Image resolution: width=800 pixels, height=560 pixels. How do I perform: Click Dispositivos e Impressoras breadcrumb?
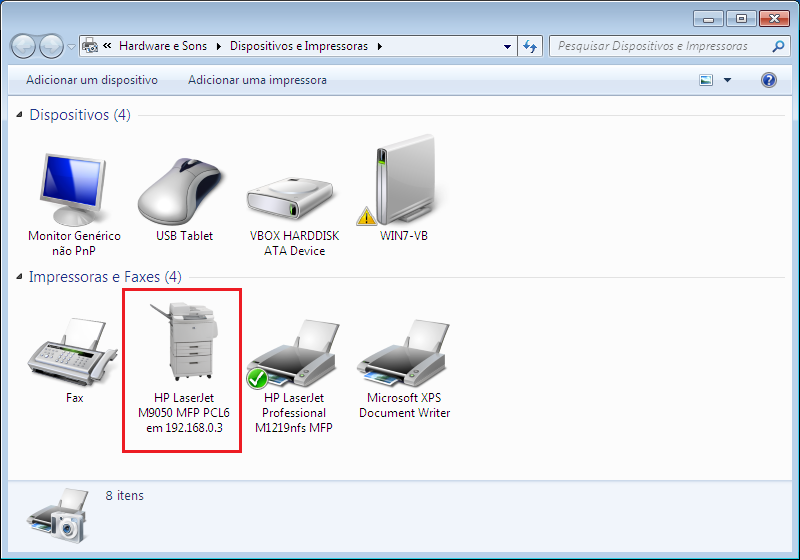click(x=298, y=46)
